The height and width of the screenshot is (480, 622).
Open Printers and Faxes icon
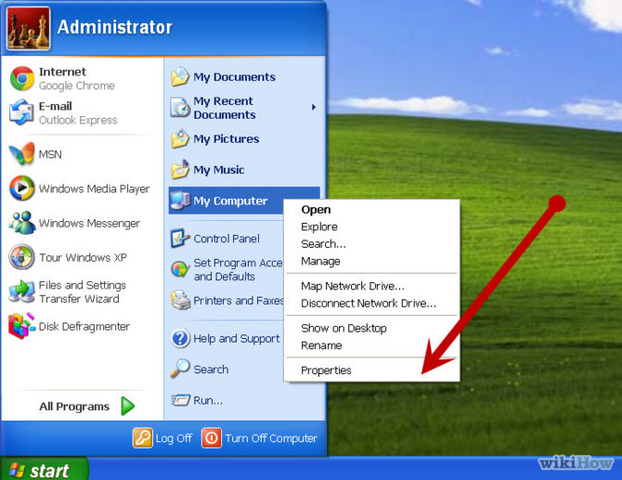180,300
